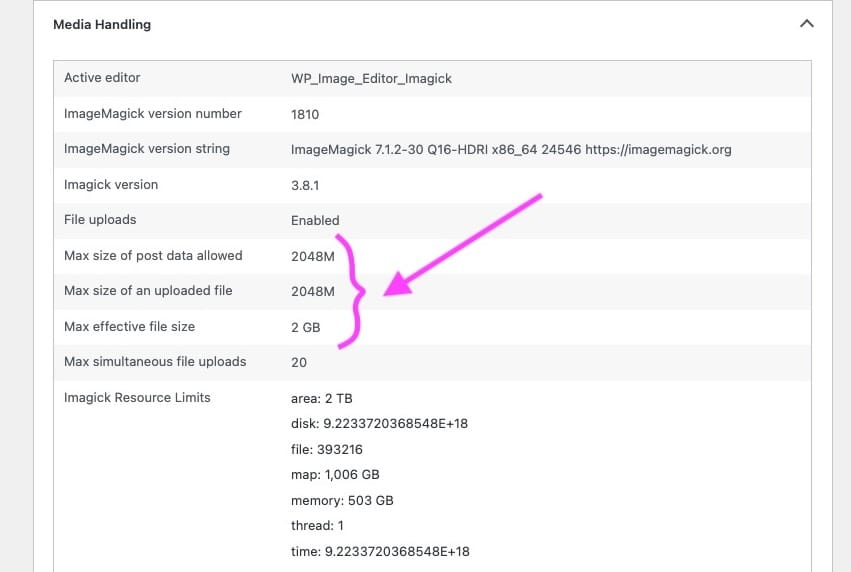Select the memory: 503 GB limit

342,500
